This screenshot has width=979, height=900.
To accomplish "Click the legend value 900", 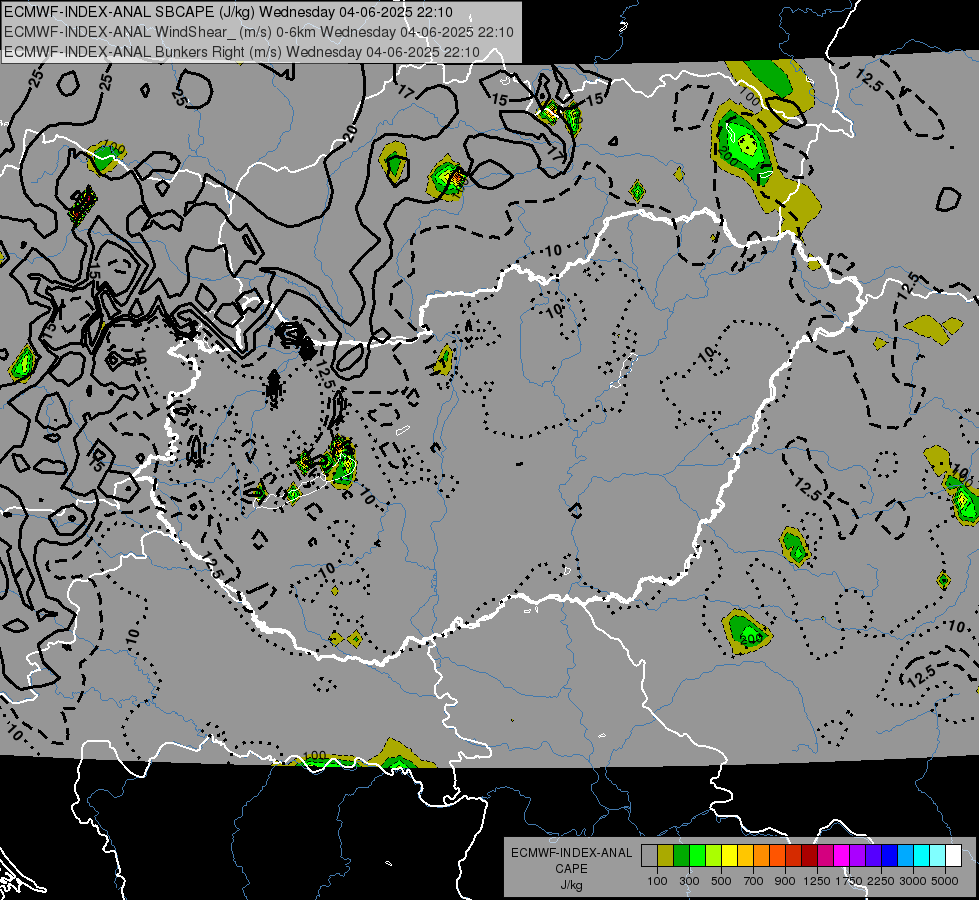I will click(x=785, y=881).
